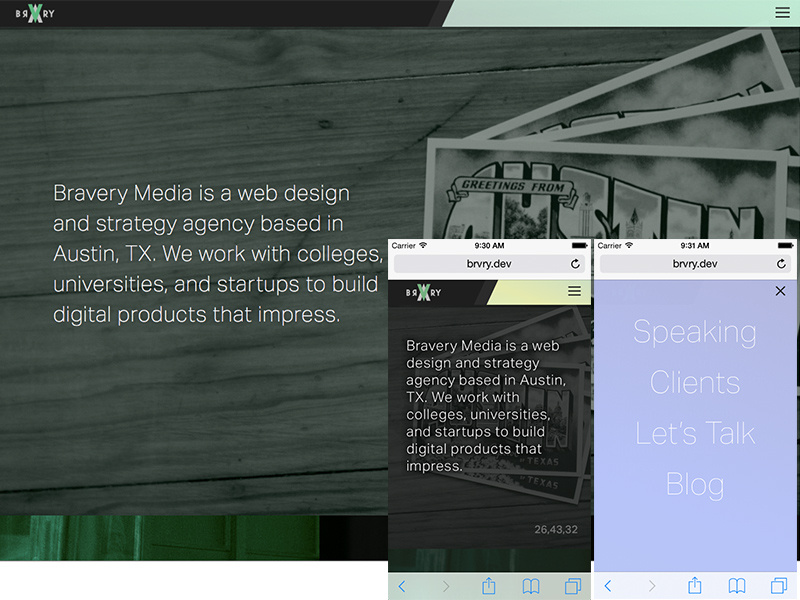Go back in right phone Safari
The width and height of the screenshot is (800, 600).
coord(608,586)
